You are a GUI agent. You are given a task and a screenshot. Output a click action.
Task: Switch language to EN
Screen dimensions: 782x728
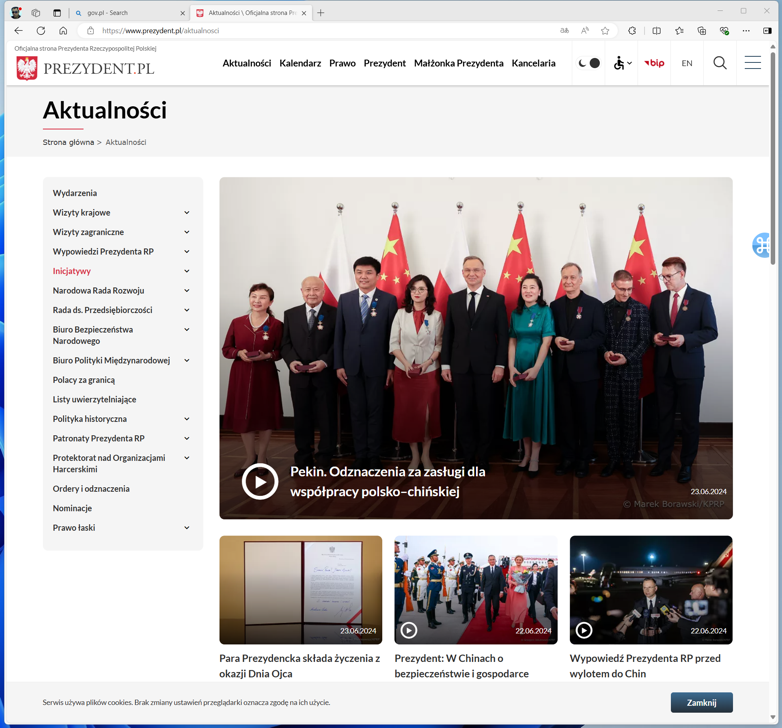pos(687,63)
